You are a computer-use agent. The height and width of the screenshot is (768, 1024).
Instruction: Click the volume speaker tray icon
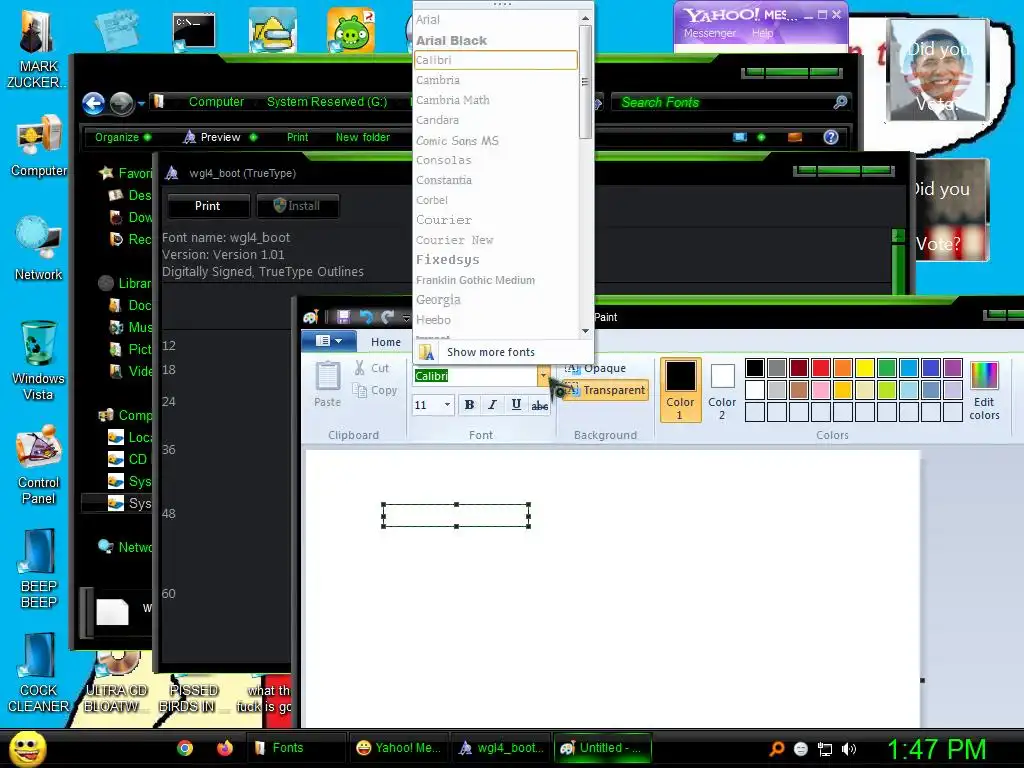848,749
